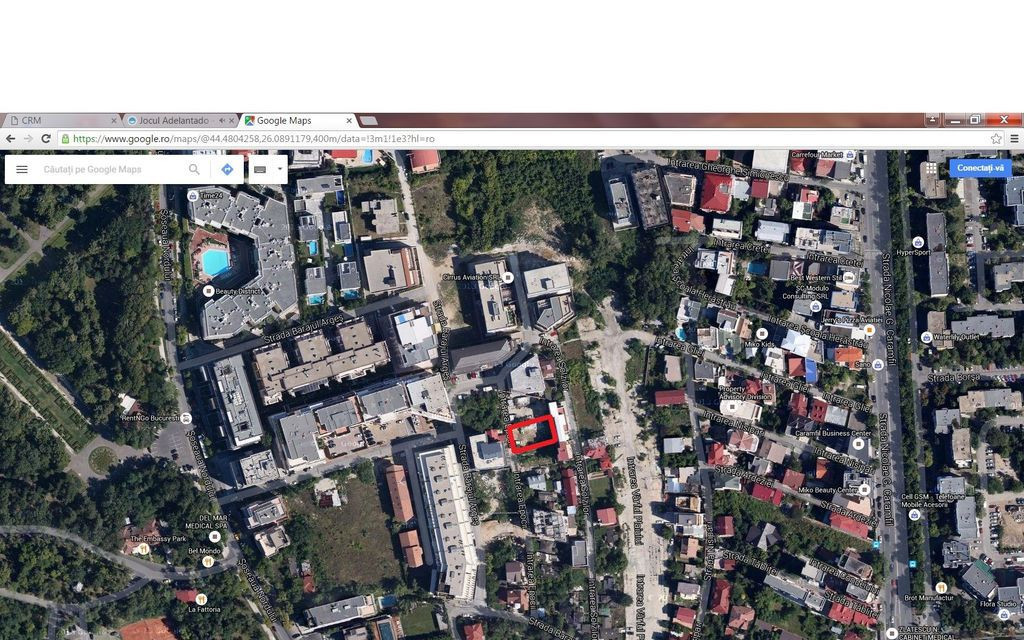This screenshot has width=1024, height=640.
Task: Expand the keyboard input method dropdown arrow
Action: (x=279, y=169)
